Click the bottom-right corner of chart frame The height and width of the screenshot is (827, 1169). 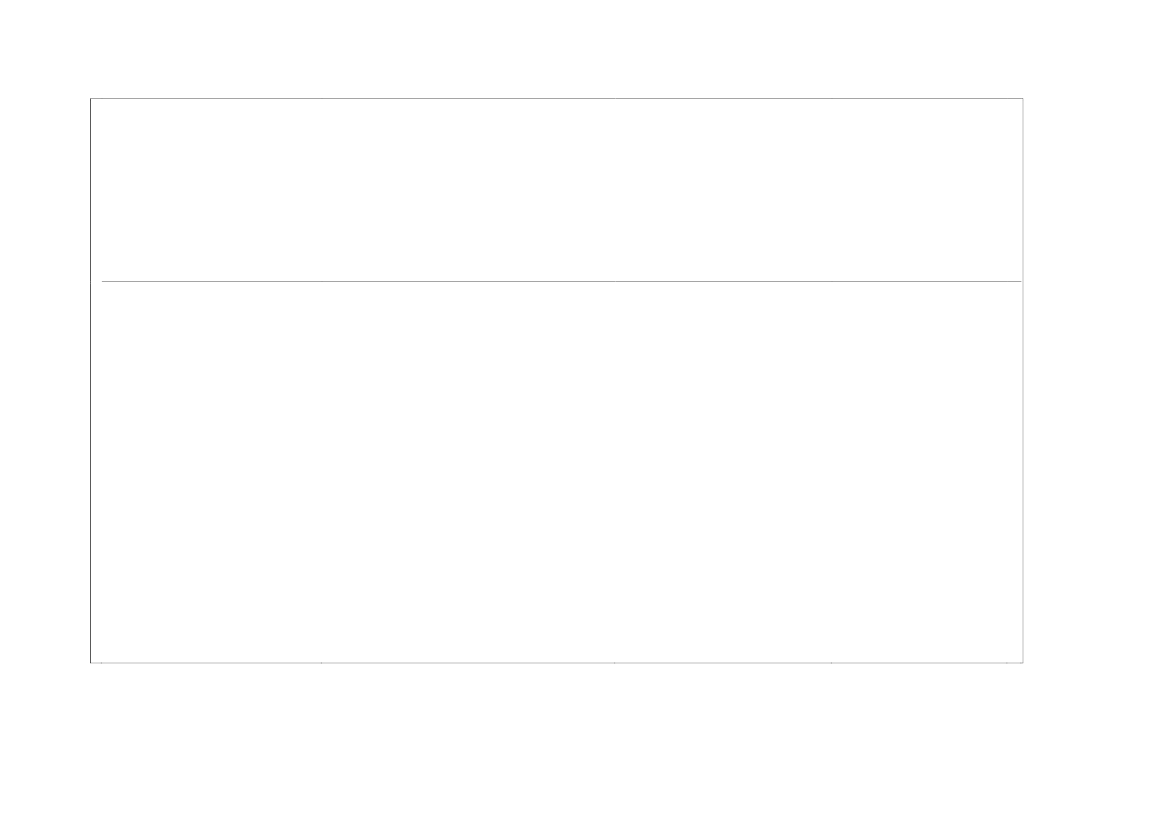(x=1023, y=662)
